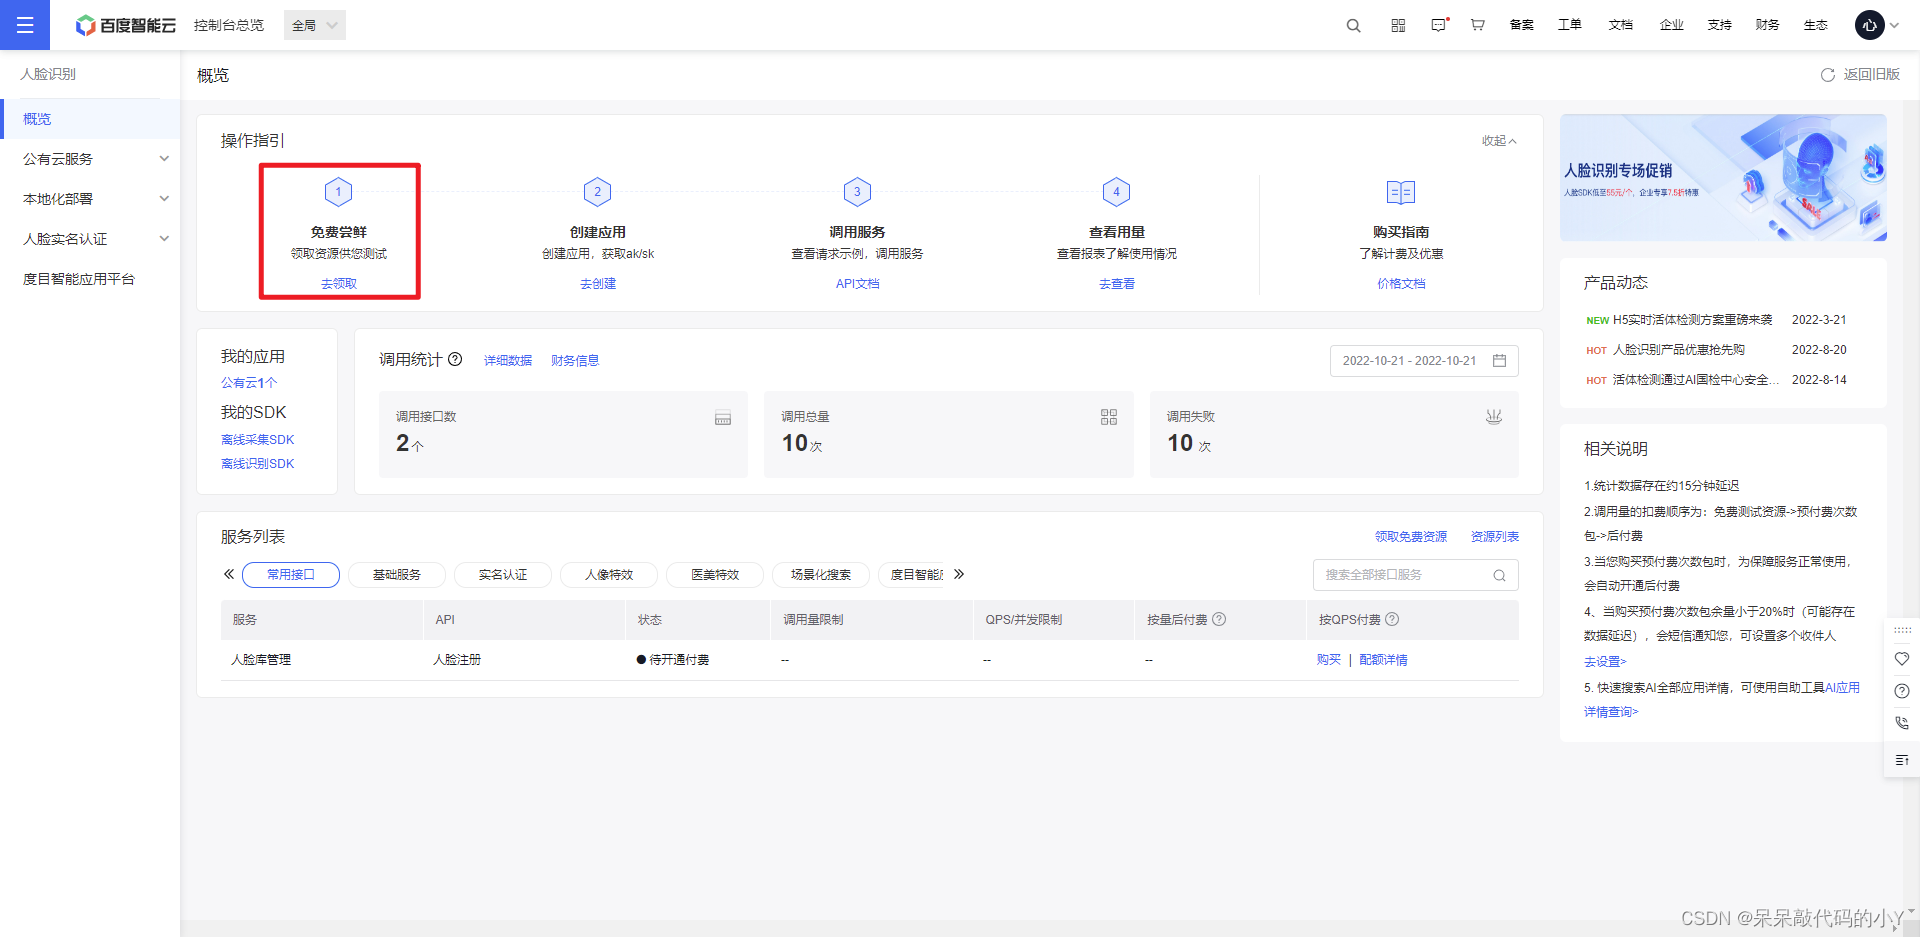
Task: Click the 调用总量 card grid icon
Action: pyautogui.click(x=1109, y=417)
